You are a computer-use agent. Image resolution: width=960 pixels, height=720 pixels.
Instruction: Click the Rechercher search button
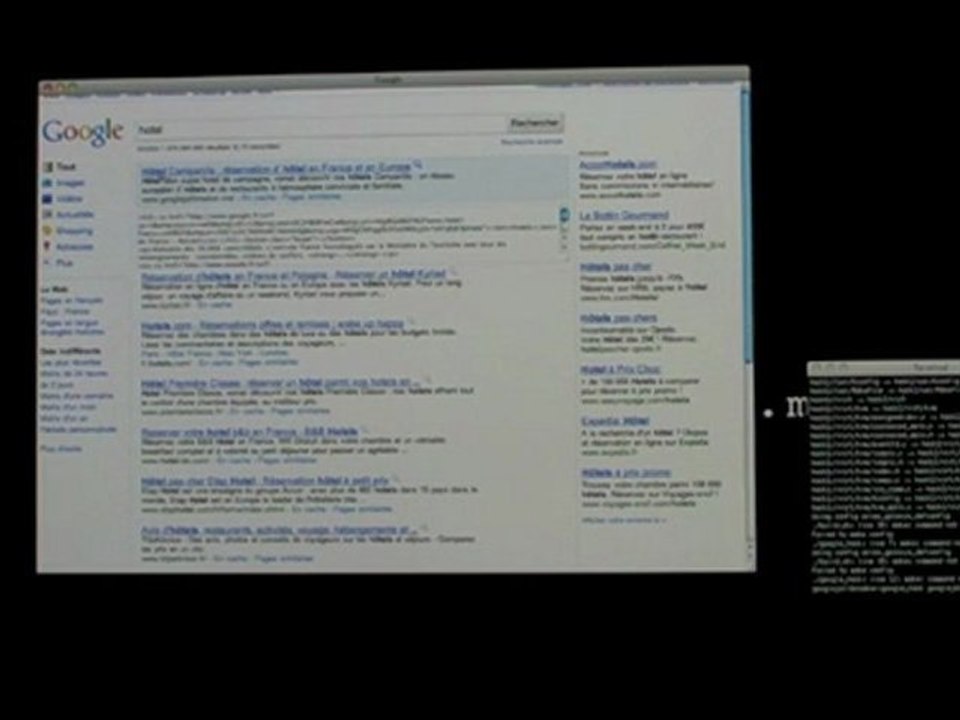click(534, 123)
